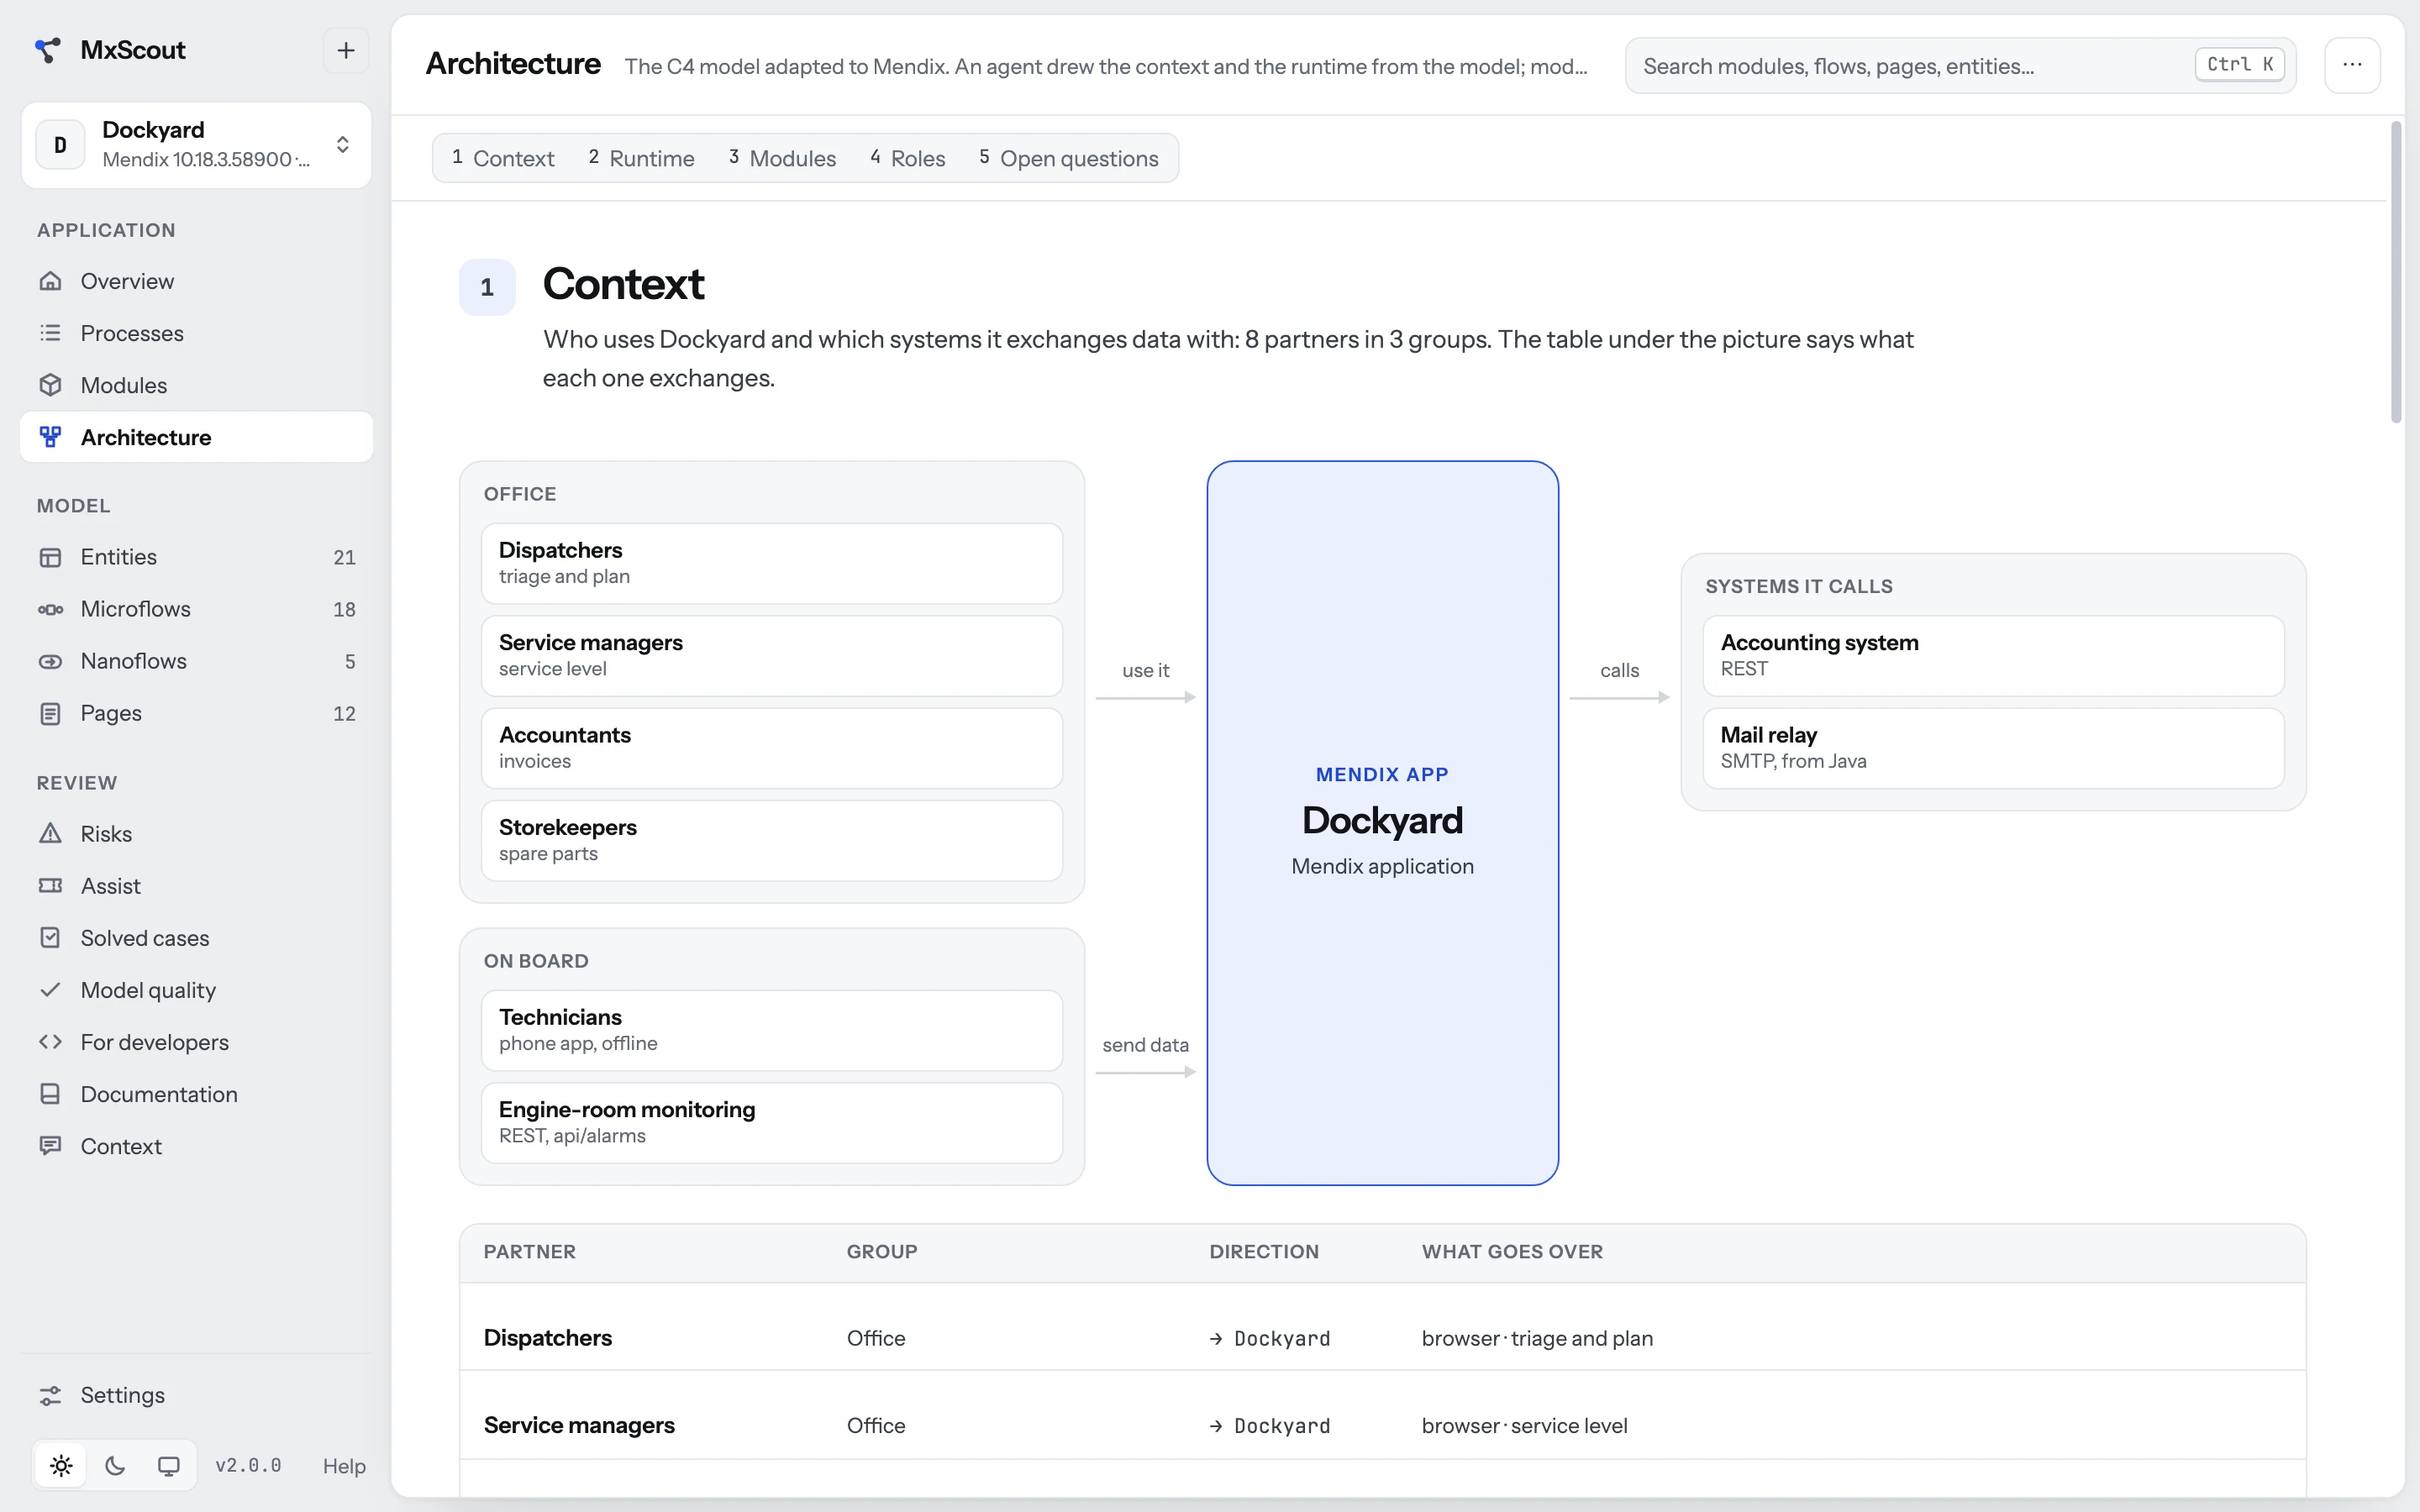This screenshot has width=2420, height=1512.
Task: Open Nanoflows in the sidebar
Action: [x=196, y=661]
